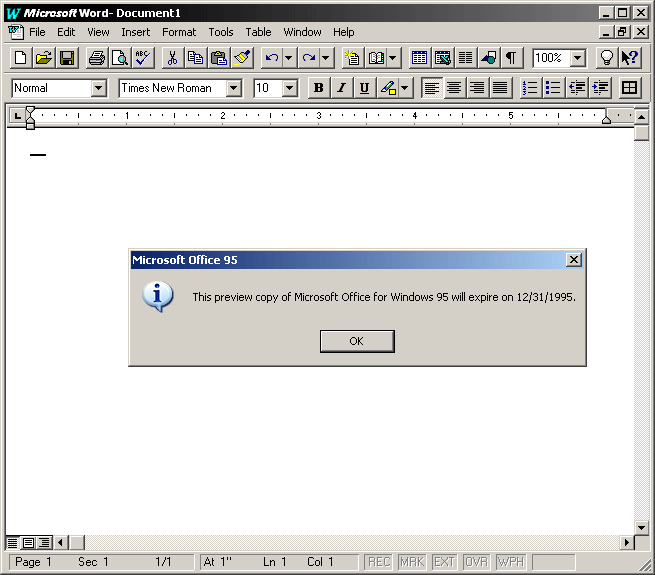The width and height of the screenshot is (655, 575).
Task: Align text left
Action: tap(431, 88)
